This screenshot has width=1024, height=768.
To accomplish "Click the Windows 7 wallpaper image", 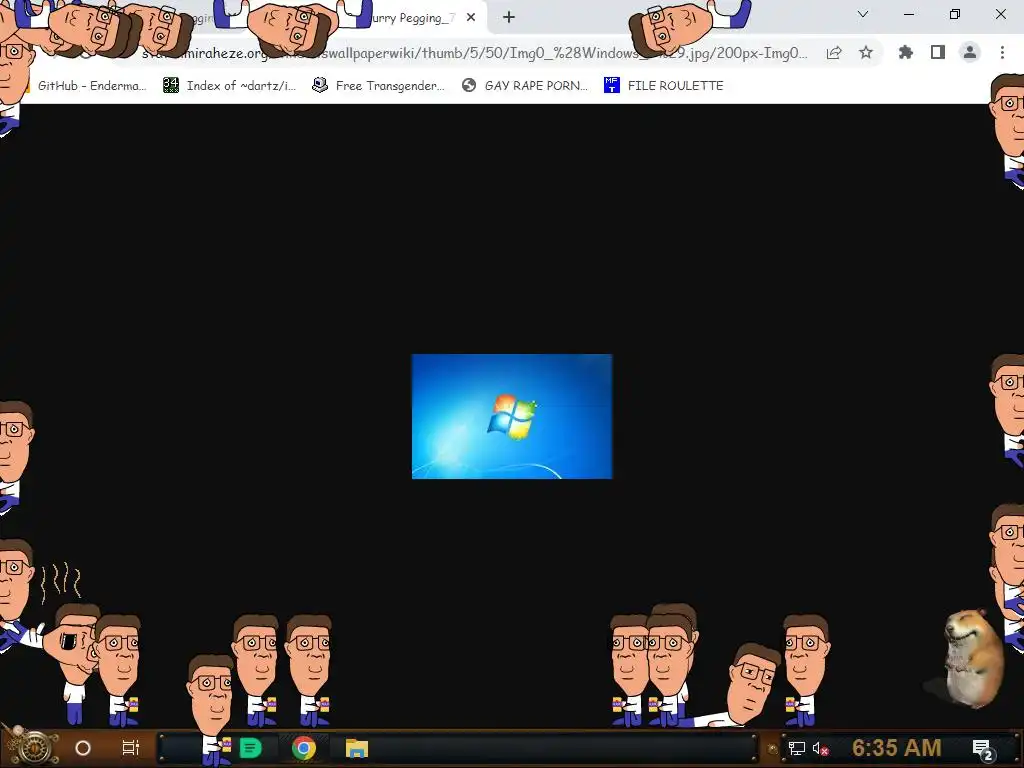I will click(512, 417).
